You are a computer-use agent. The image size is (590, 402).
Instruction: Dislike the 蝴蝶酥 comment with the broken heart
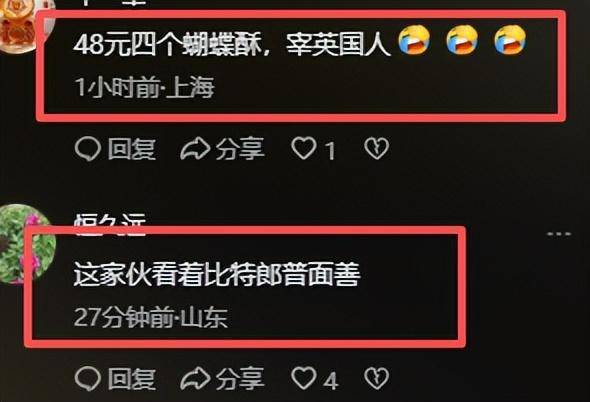pyautogui.click(x=376, y=148)
